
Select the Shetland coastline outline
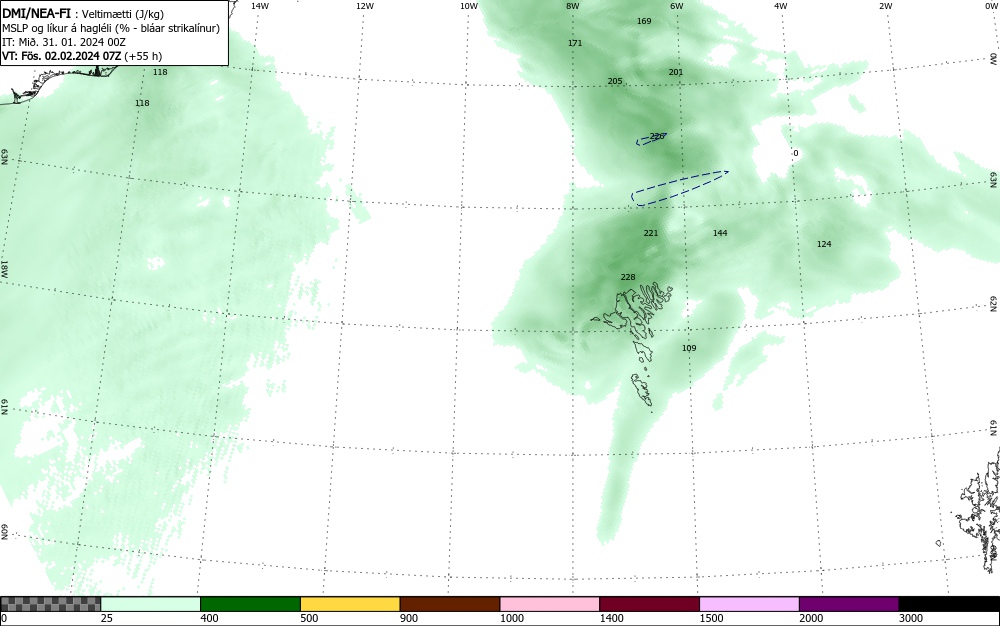[x=980, y=510]
